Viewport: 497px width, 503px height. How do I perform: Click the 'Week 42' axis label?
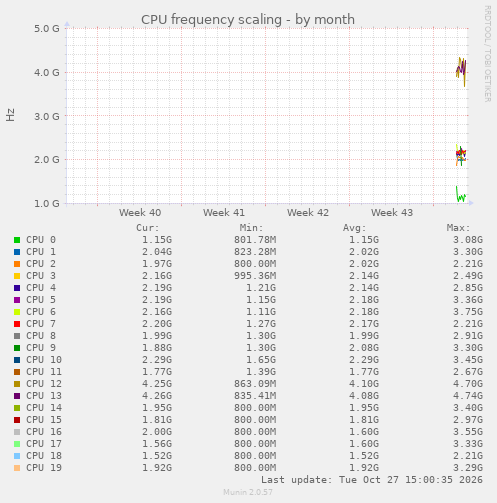308,213
